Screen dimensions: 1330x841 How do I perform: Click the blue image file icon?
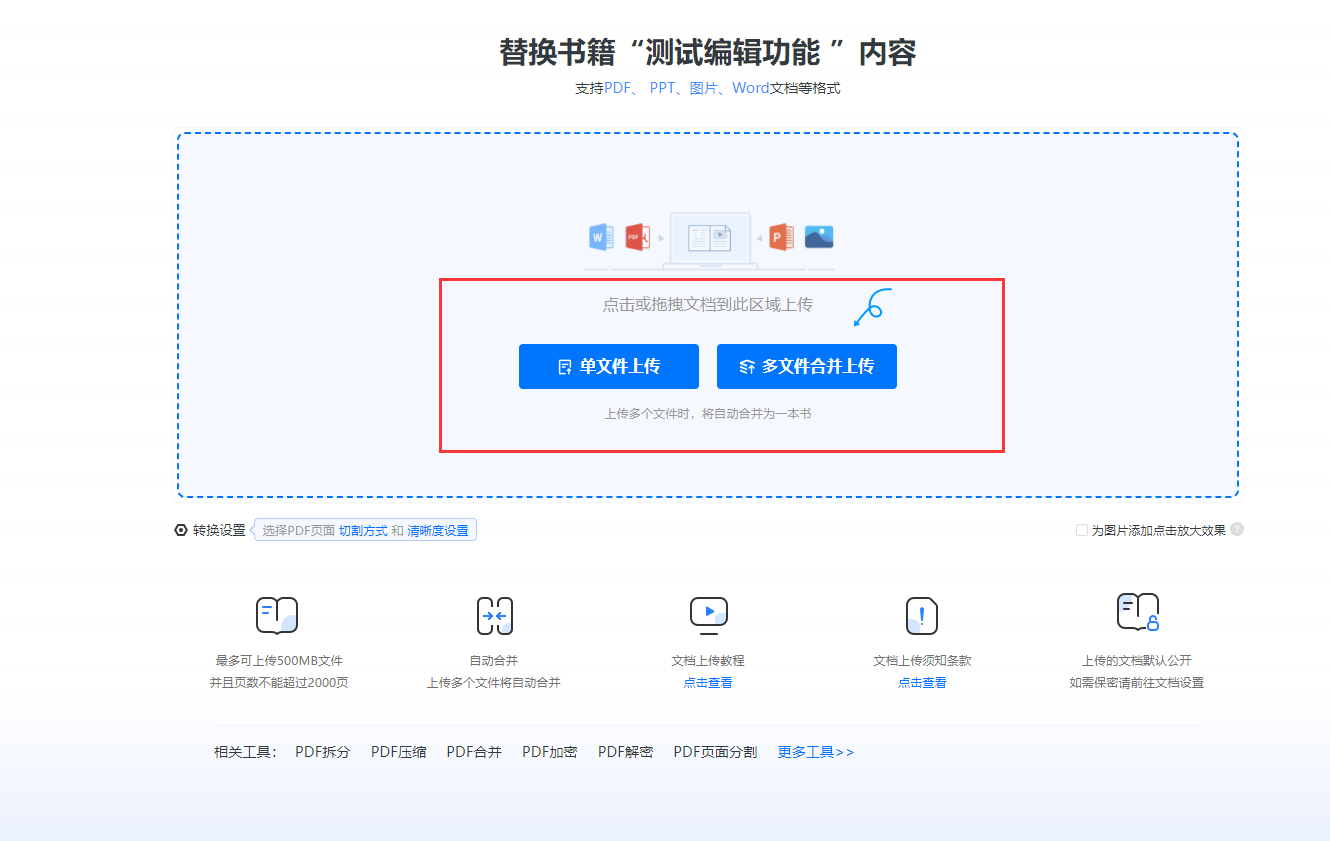pyautogui.click(x=819, y=237)
